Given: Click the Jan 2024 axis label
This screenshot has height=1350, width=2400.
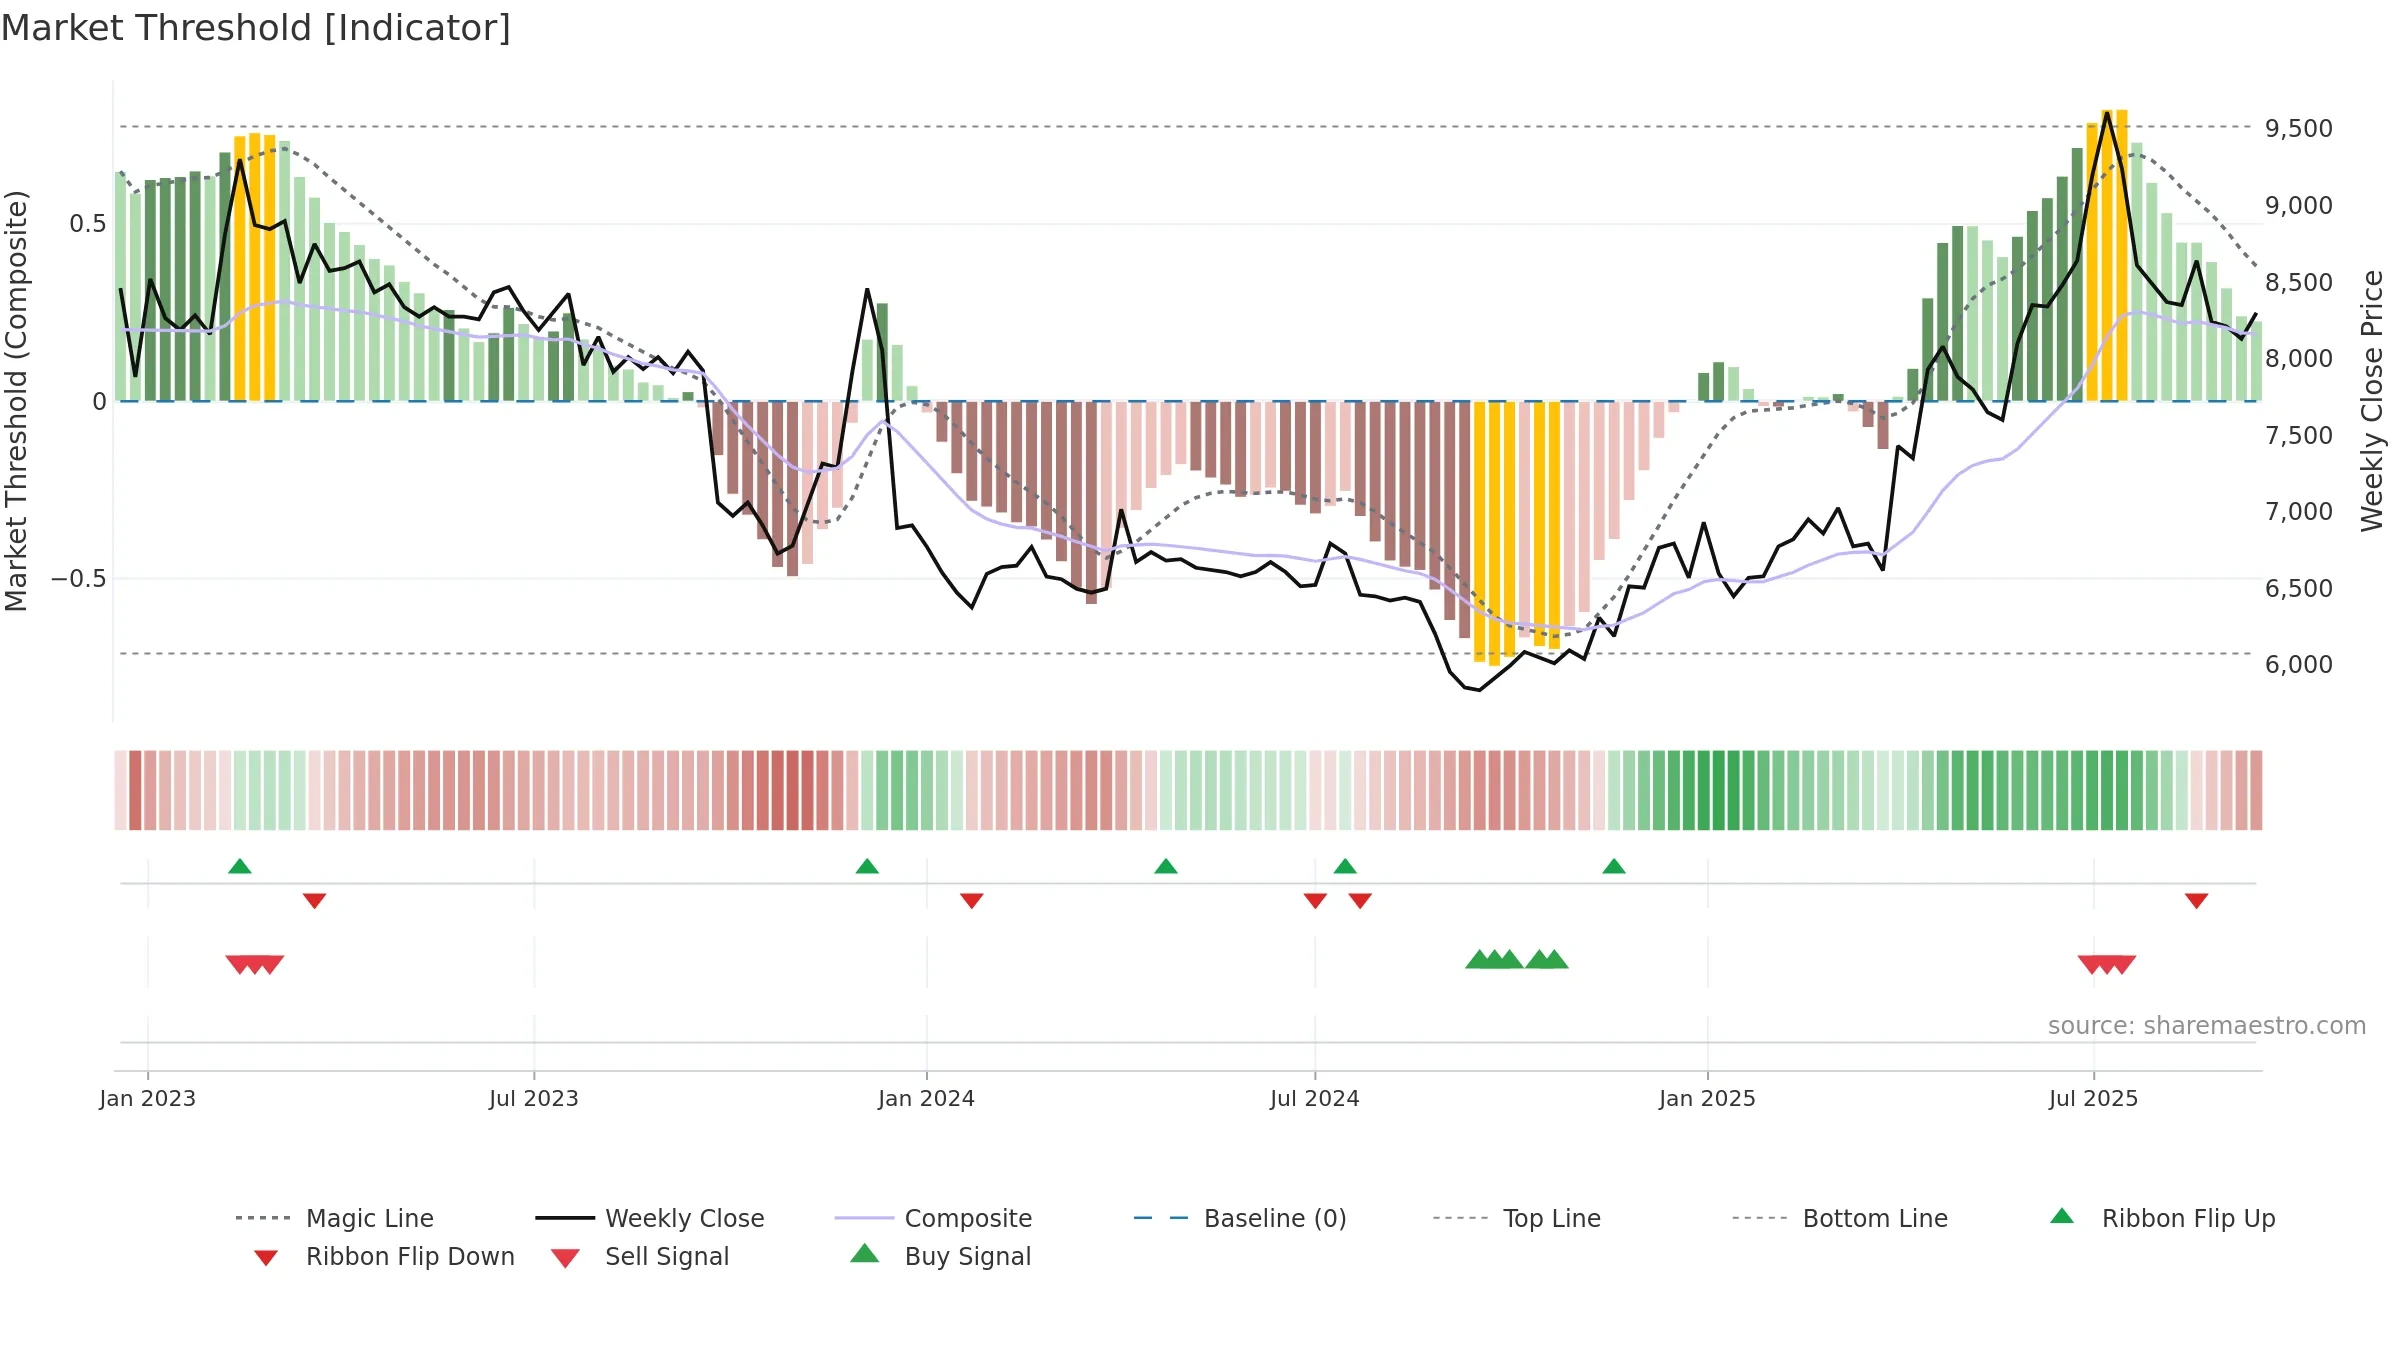Looking at the screenshot, I should pos(927,1098).
